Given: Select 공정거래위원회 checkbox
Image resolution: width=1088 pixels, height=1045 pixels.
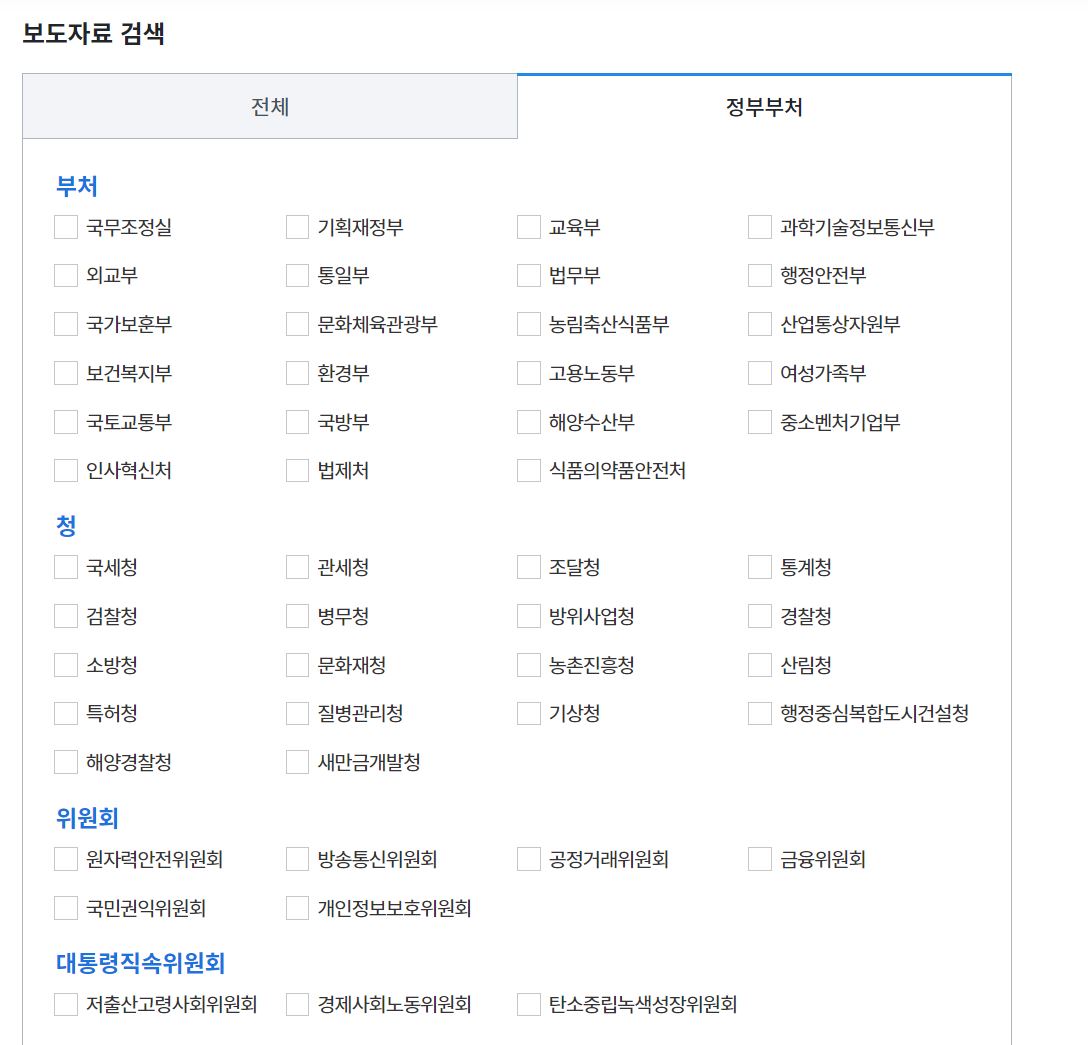Looking at the screenshot, I should [x=529, y=859].
